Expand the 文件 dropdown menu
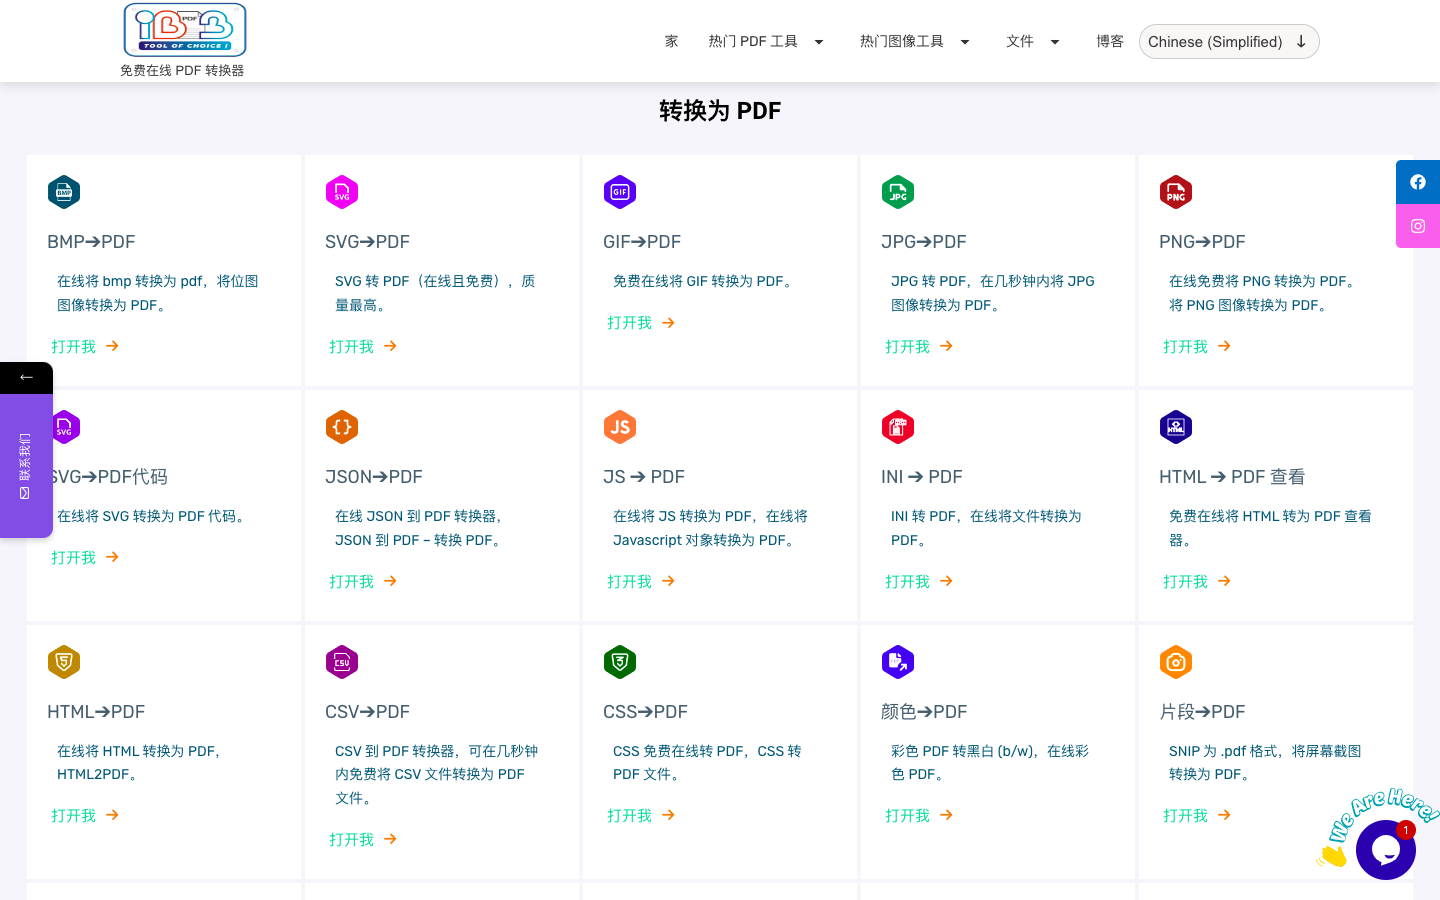The image size is (1440, 900). pyautogui.click(x=1032, y=42)
